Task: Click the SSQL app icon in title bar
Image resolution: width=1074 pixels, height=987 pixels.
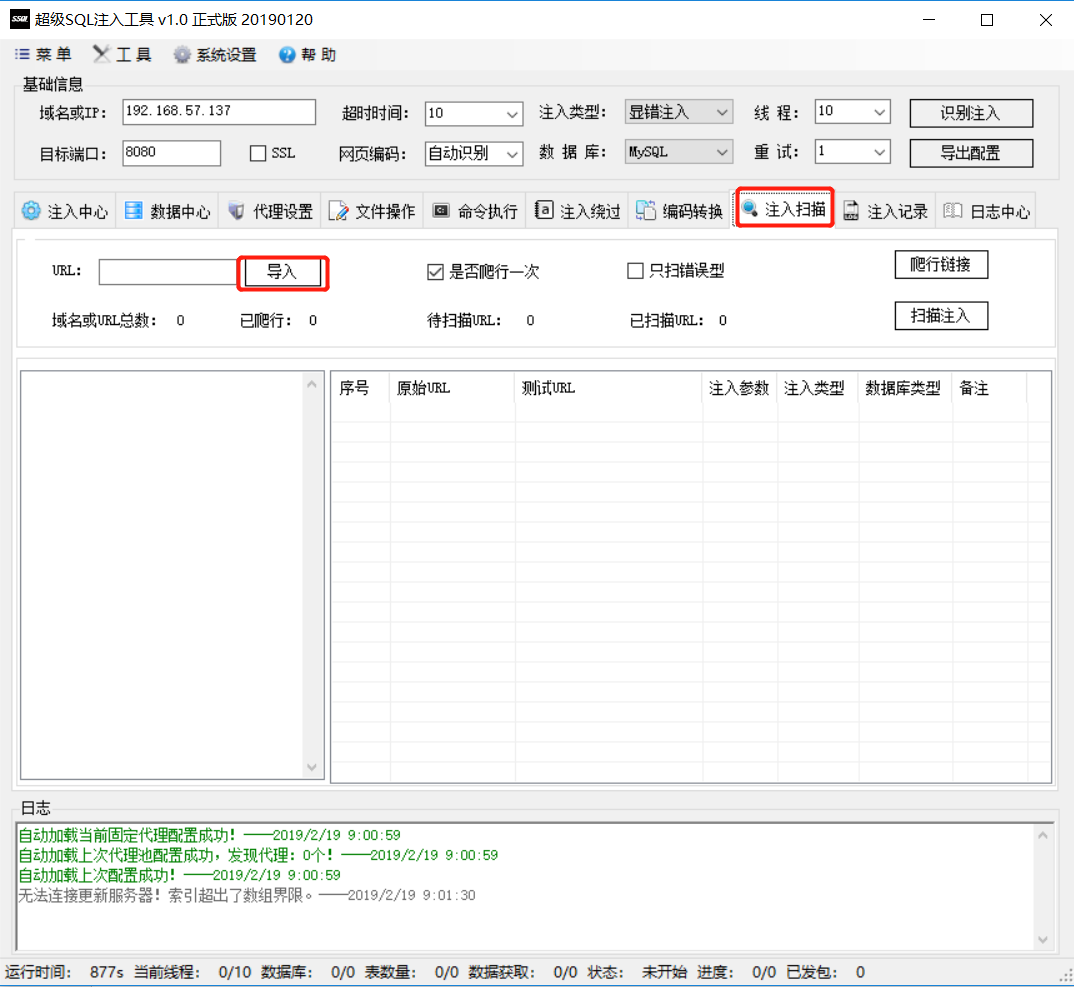Action: click(20, 19)
